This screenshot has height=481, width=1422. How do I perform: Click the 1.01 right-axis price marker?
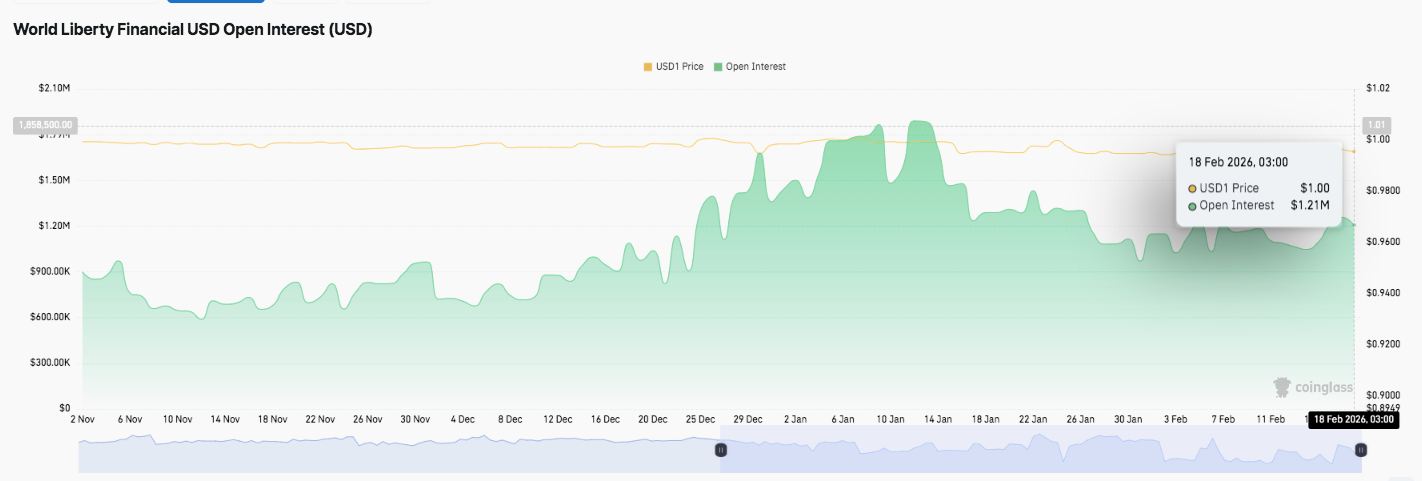pos(1377,125)
